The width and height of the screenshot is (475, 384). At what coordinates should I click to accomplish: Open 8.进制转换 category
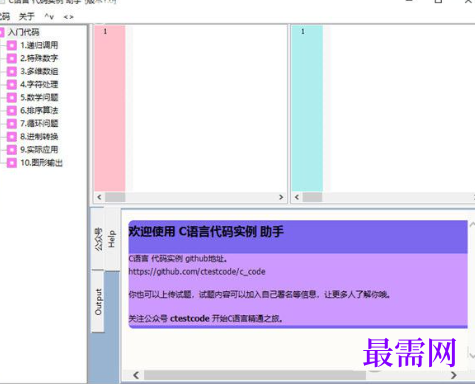click(x=39, y=137)
